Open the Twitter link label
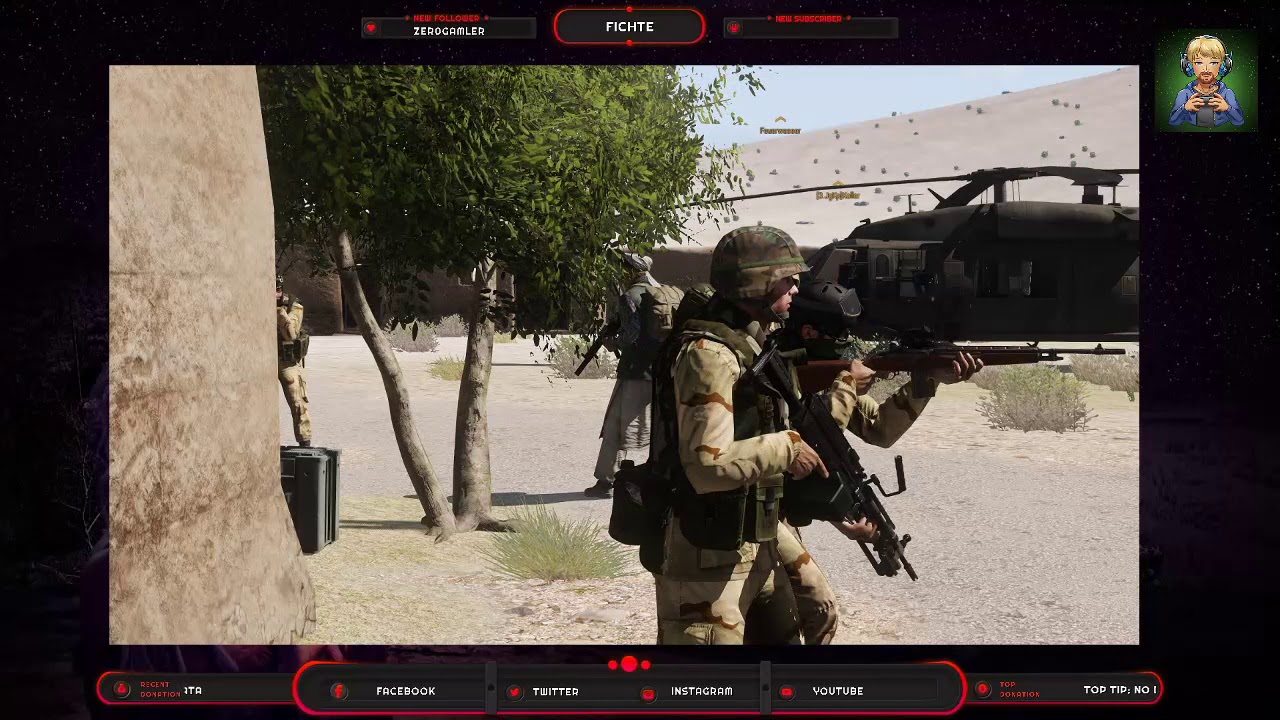The width and height of the screenshot is (1280, 720). click(x=555, y=691)
